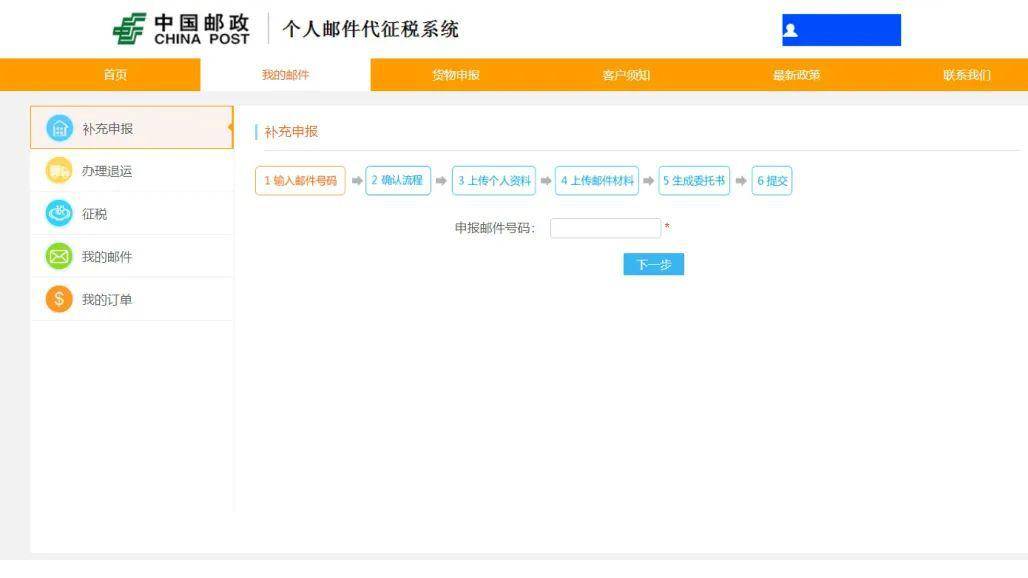Screen dimensions: 1028x578
Task: Select step 5 生成委托书
Action: [x=694, y=181]
